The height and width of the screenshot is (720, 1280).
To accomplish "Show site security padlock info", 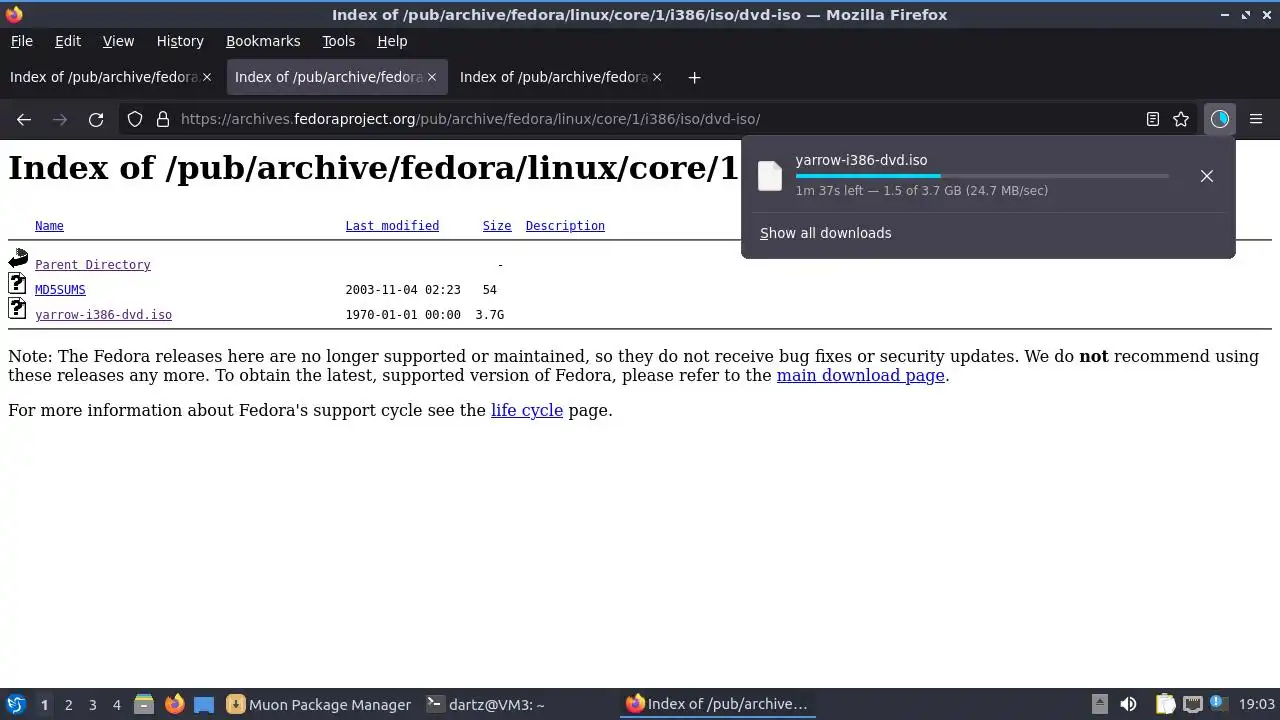I will pos(163,119).
